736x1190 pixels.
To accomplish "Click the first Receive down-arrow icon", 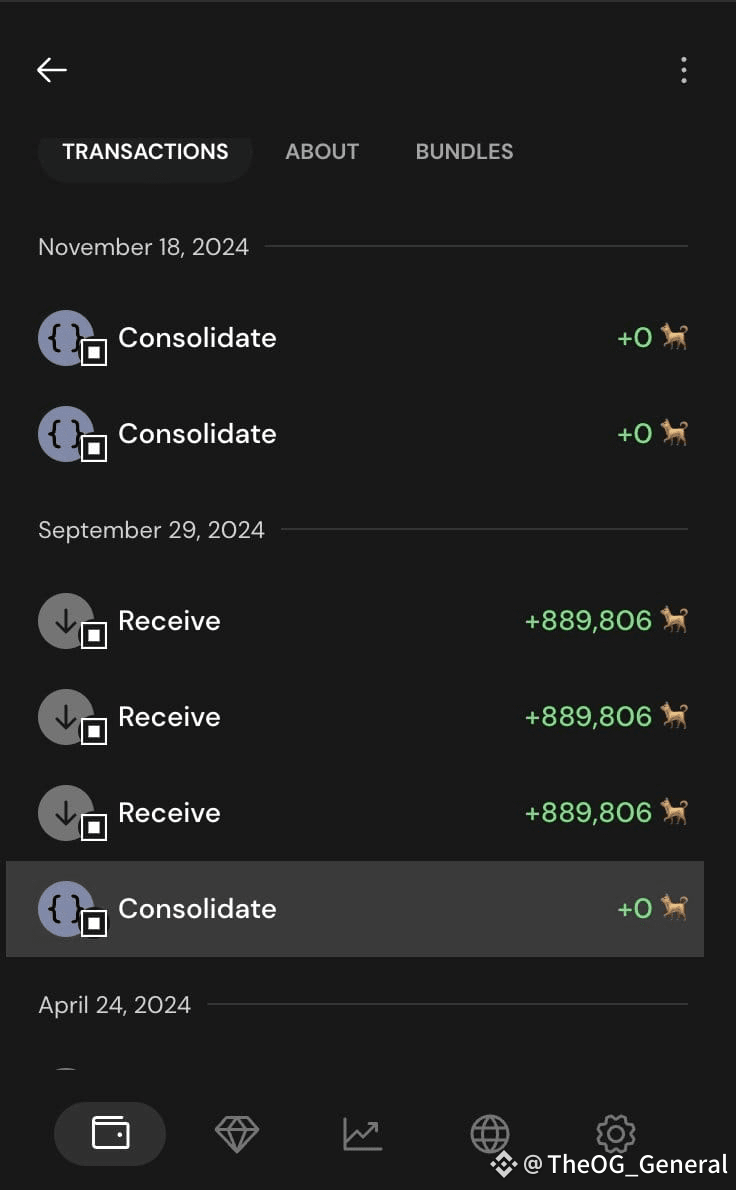I will [67, 621].
